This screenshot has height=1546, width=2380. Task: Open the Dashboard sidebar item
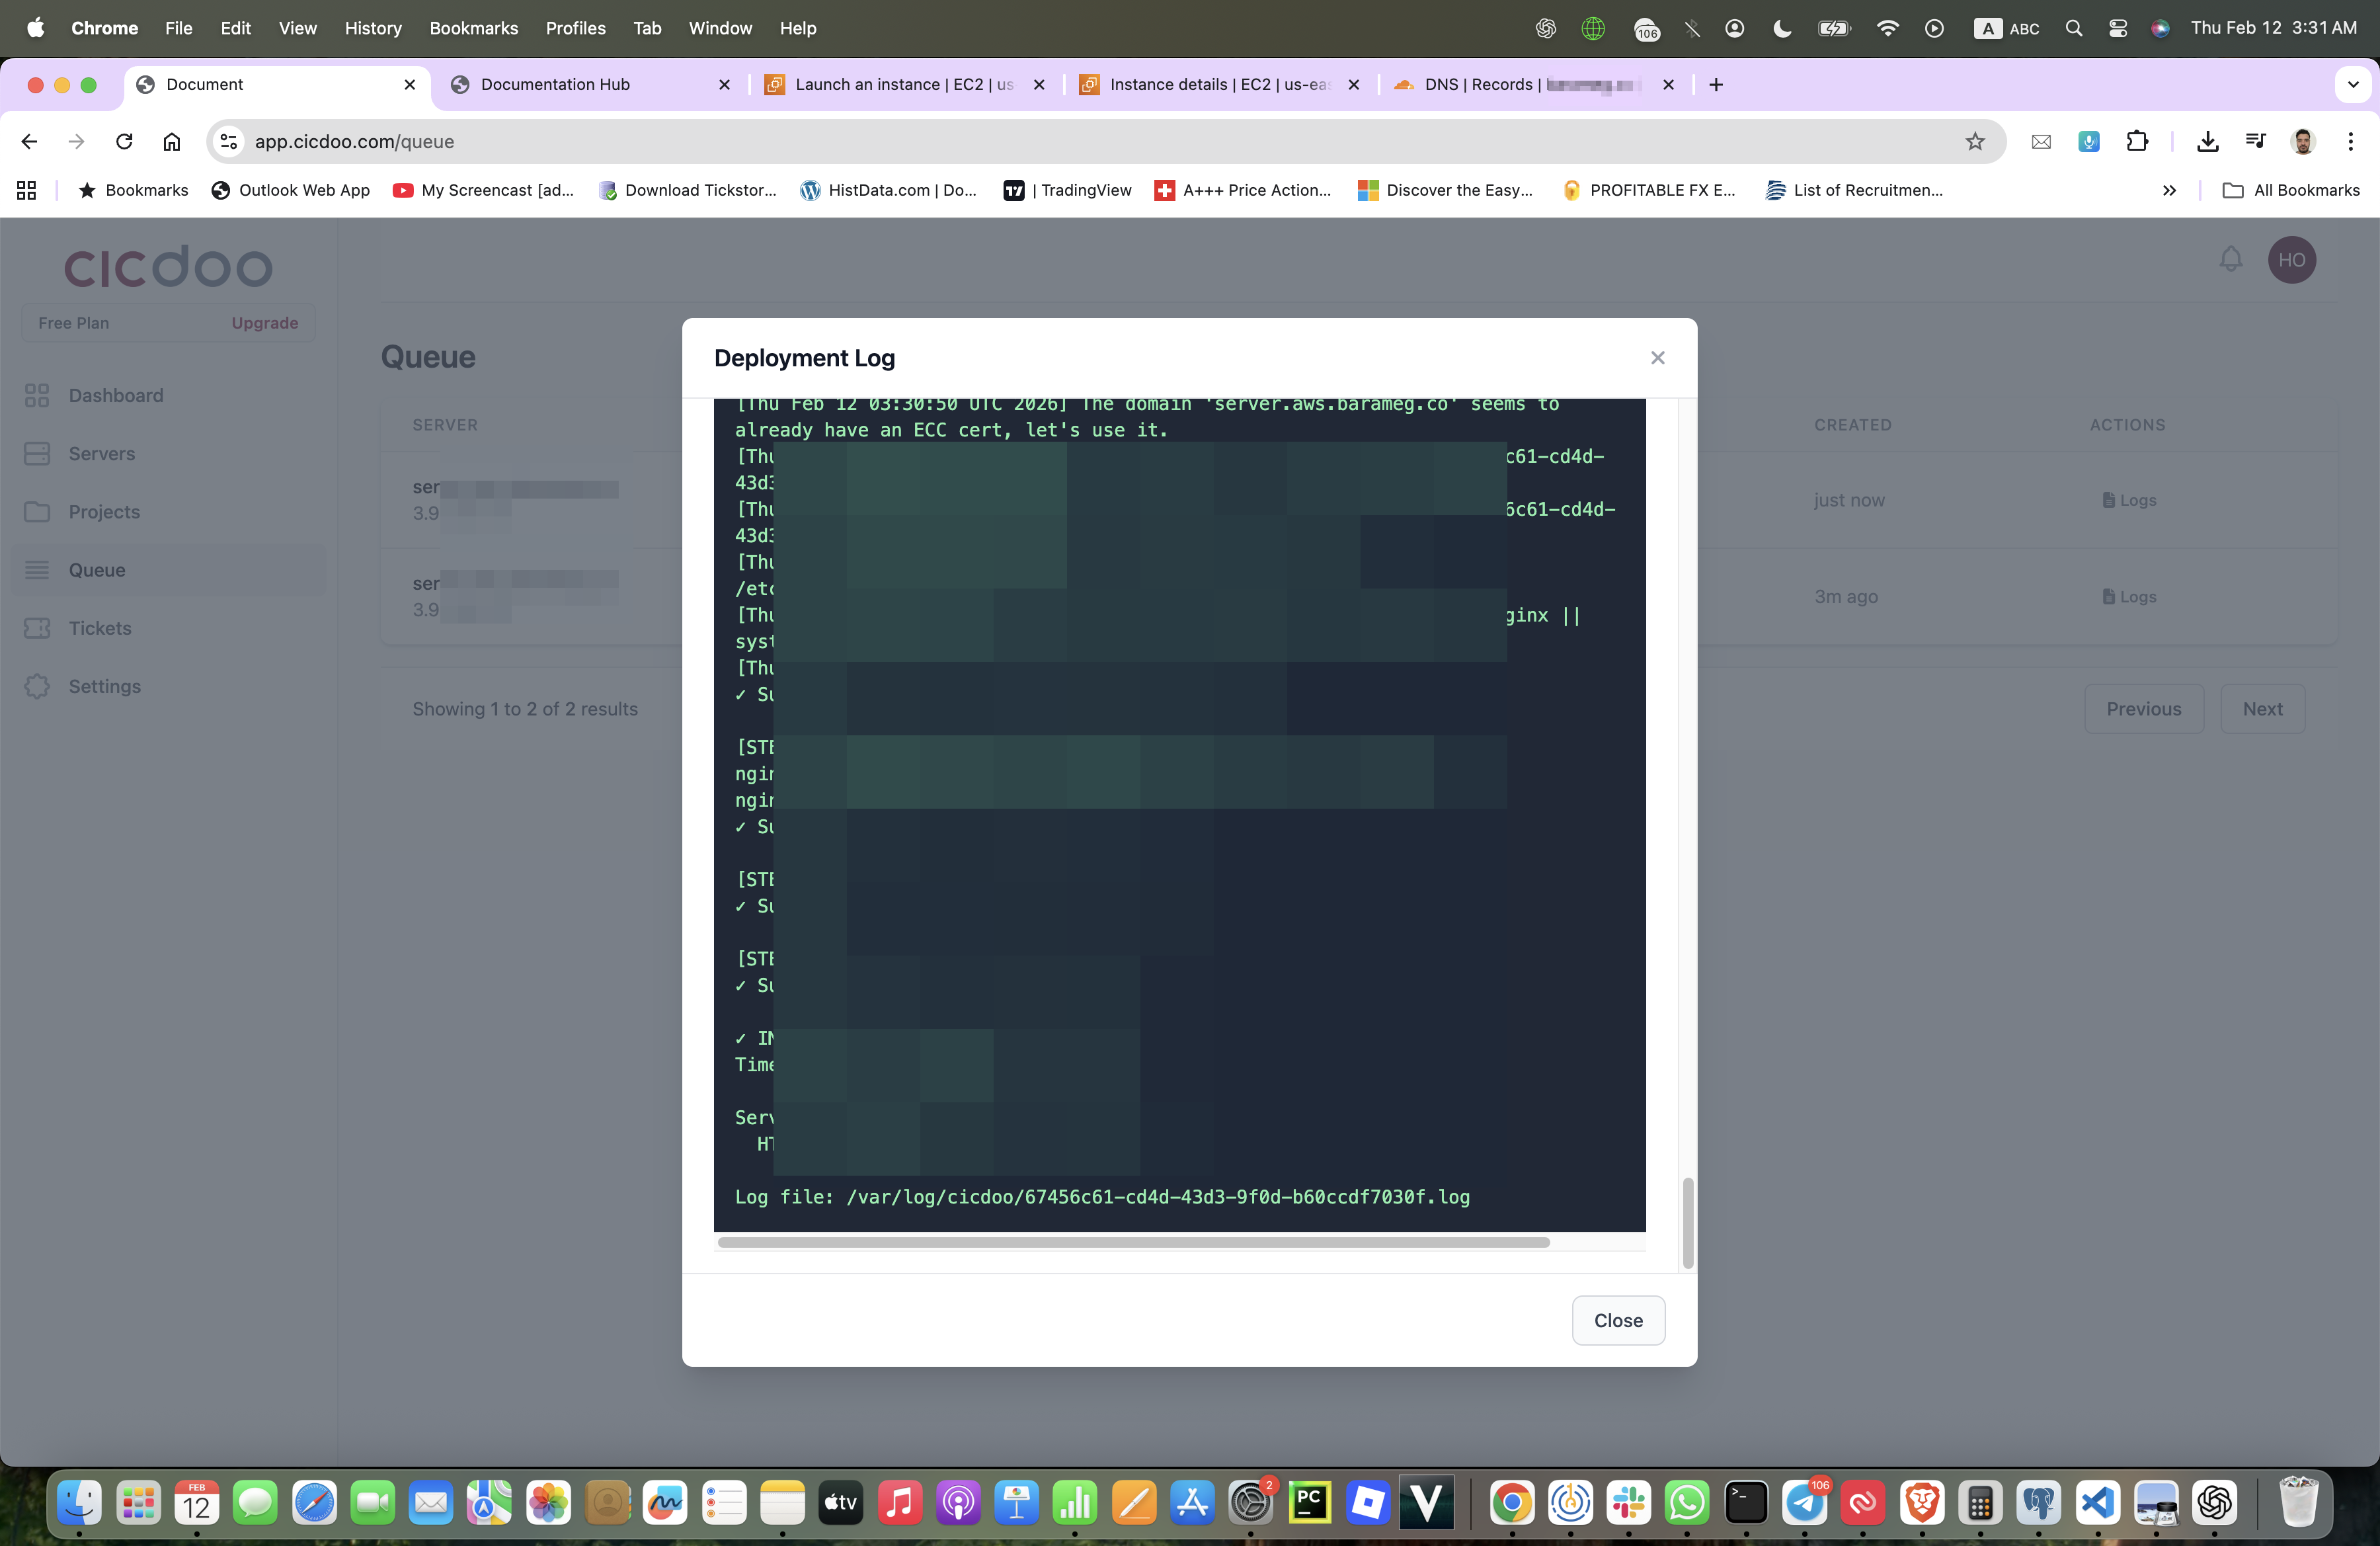point(115,395)
